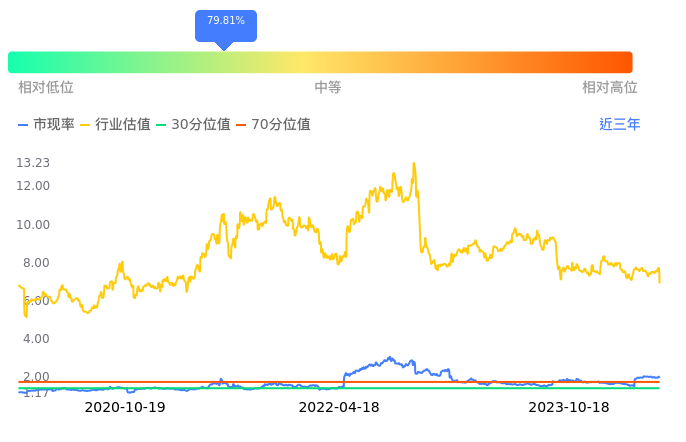Click the 相对低位 label
Viewport: 686px width, 442px height.
(x=46, y=88)
